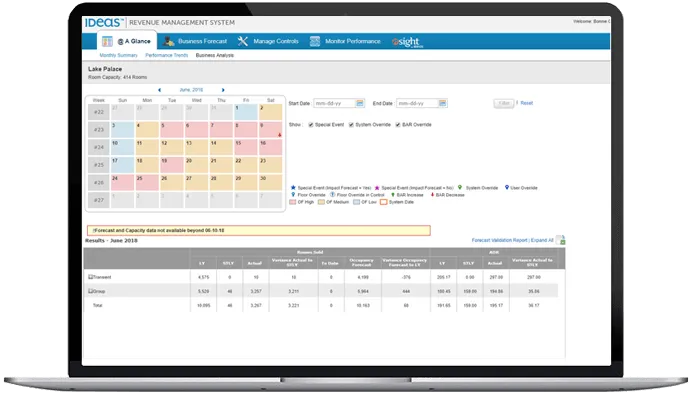Click the export icon beside Expand All
Viewport: 692px width, 394px height.
(x=561, y=240)
